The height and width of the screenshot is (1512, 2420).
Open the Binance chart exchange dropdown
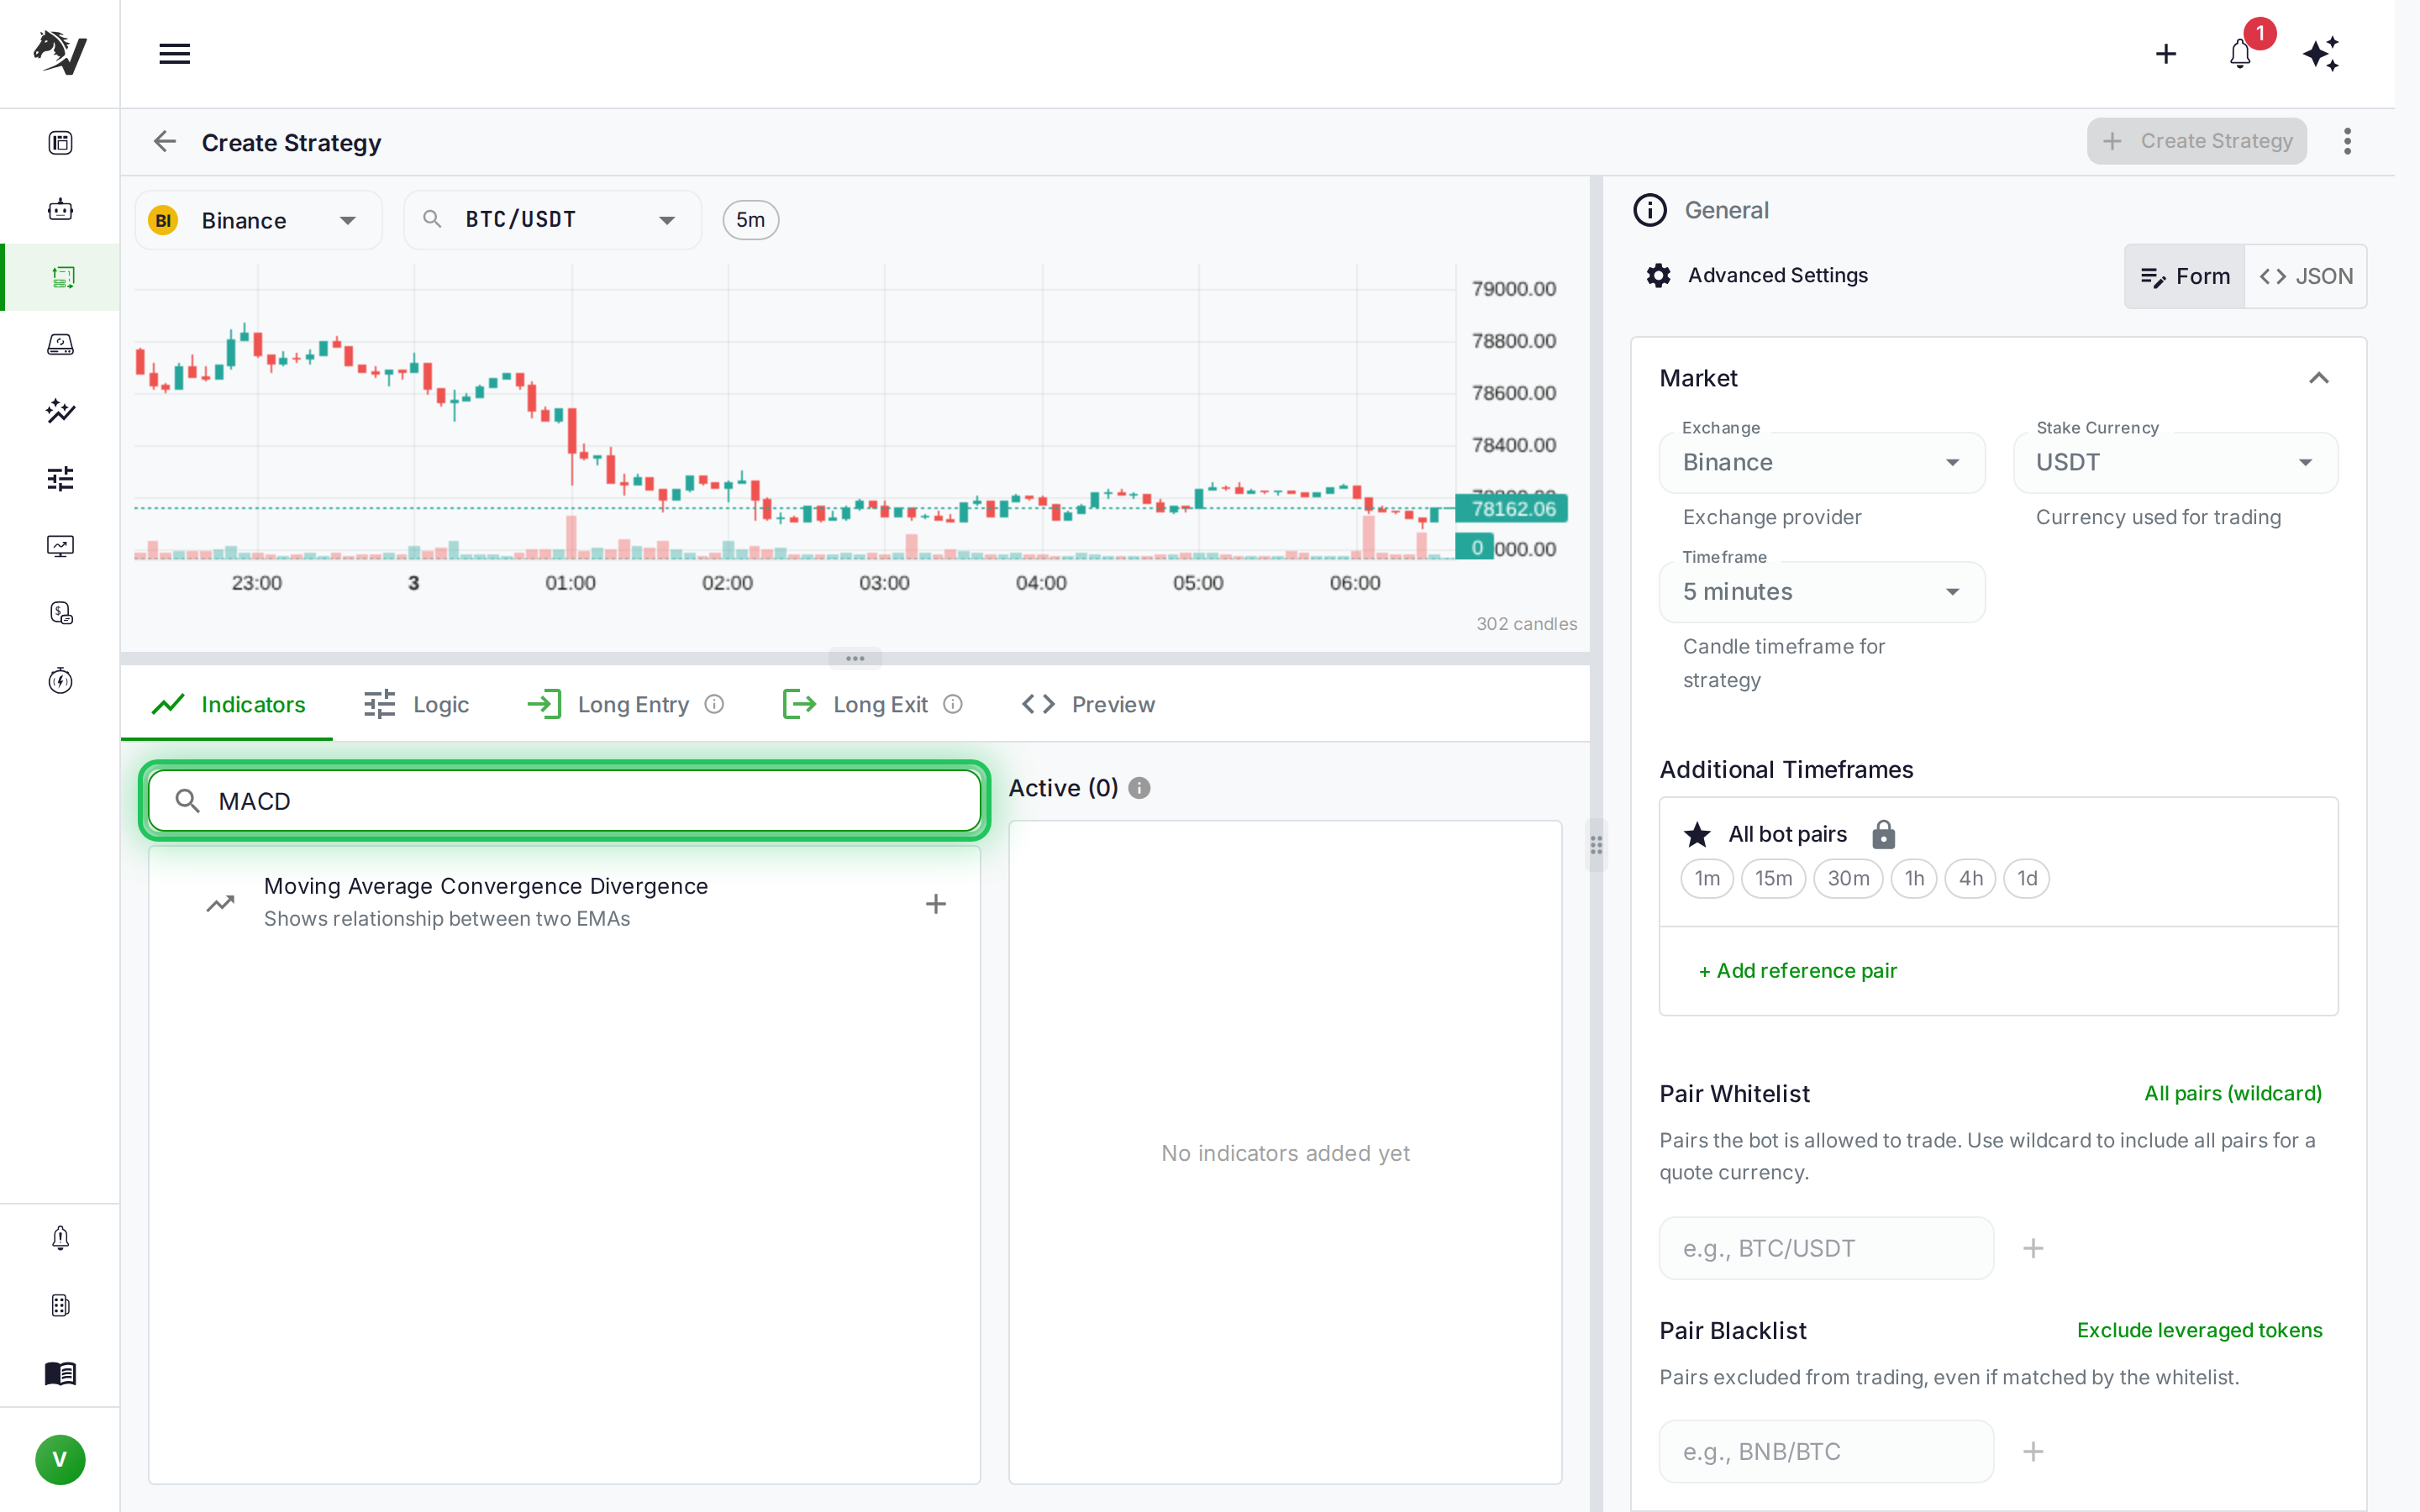coord(259,220)
